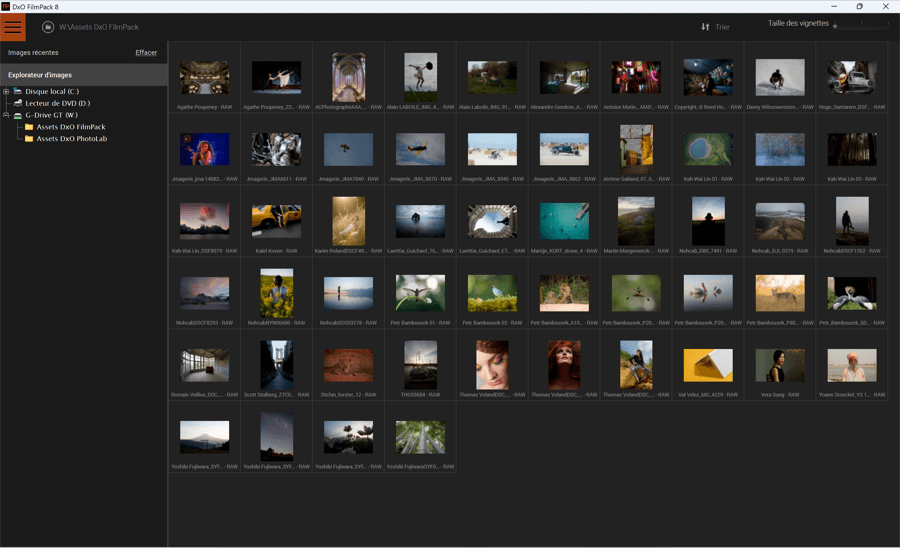900x548 pixels.
Task: Click the Disque local (C:) drive icon
Action: tap(17, 91)
